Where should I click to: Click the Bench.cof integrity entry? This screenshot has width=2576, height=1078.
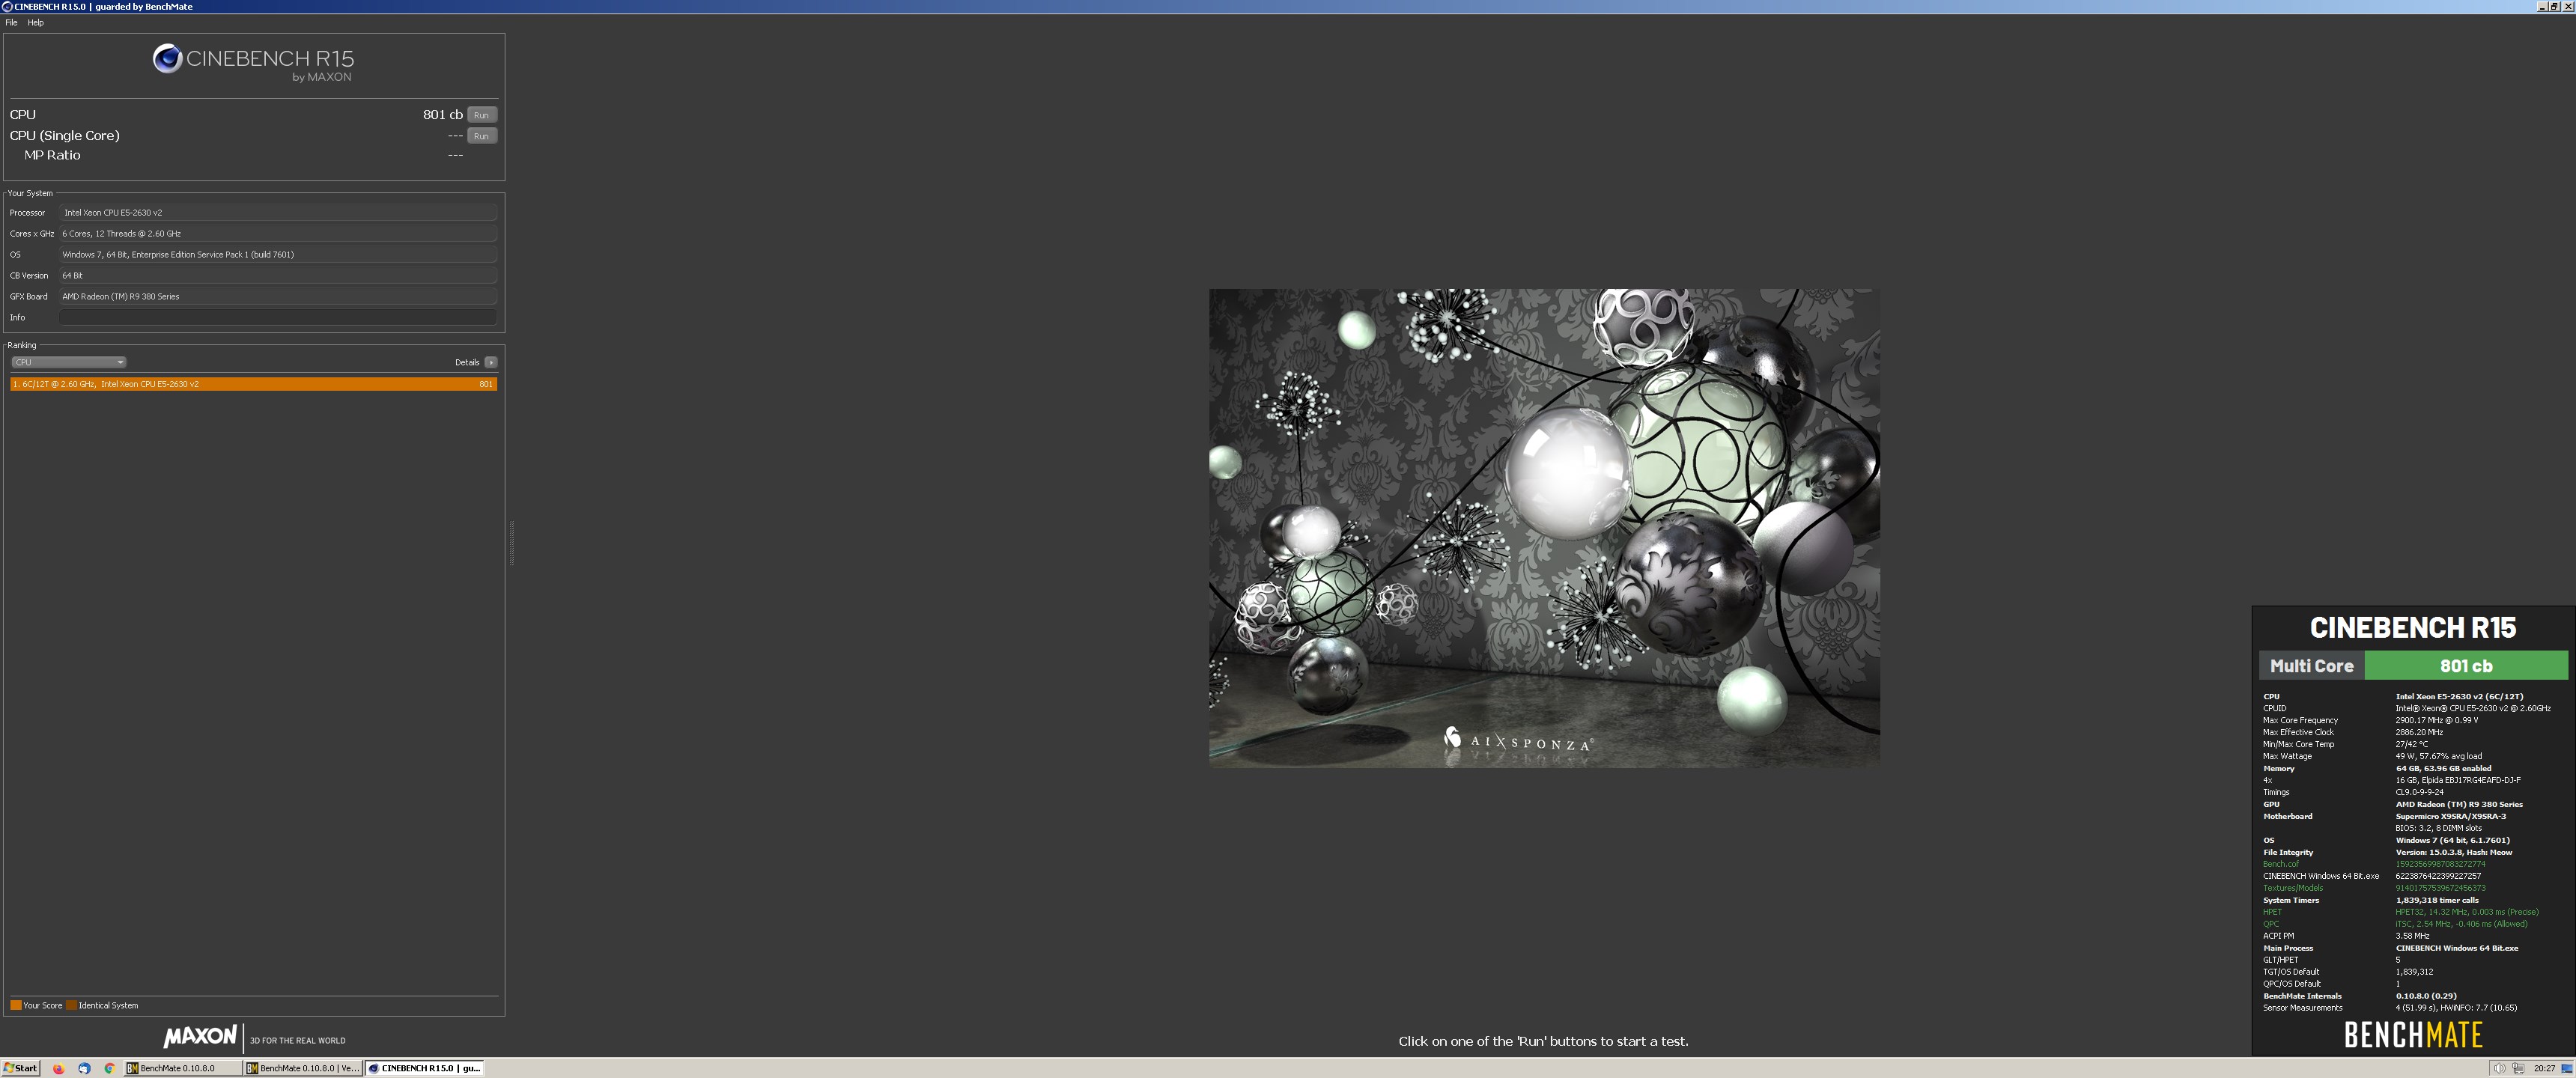(2280, 864)
